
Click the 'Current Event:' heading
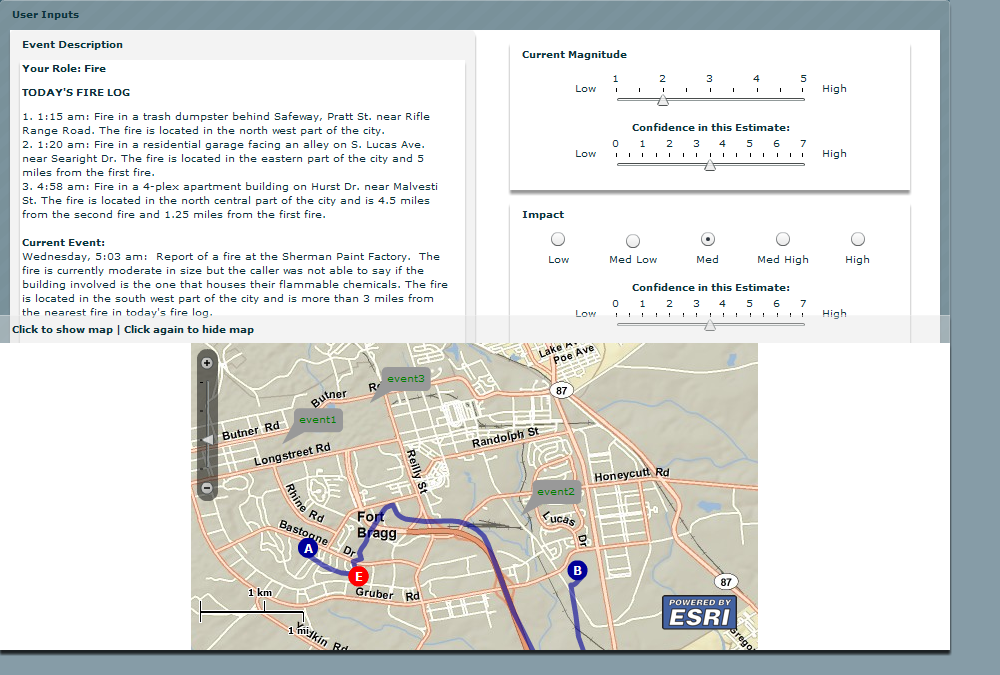(63, 242)
